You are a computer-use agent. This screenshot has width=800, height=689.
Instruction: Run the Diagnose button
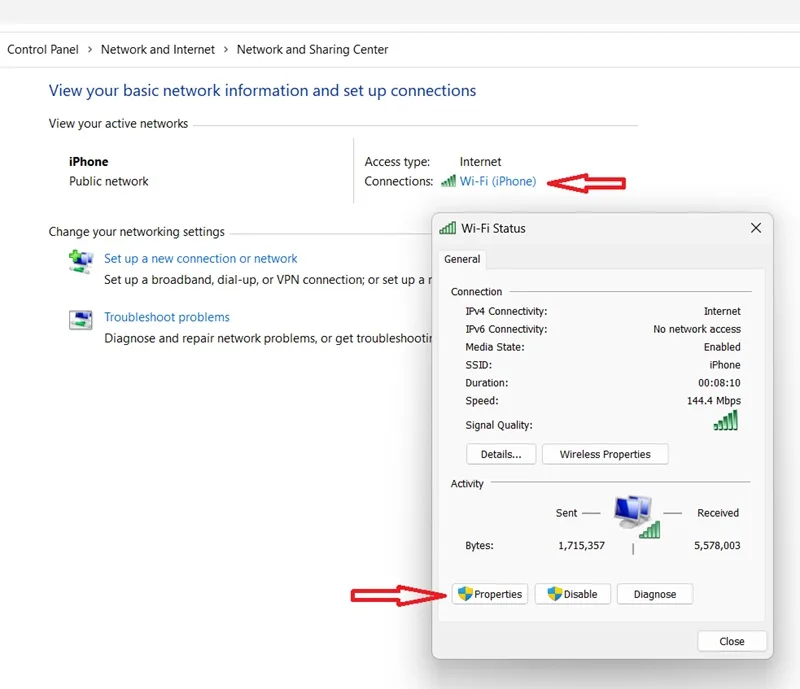(x=655, y=594)
